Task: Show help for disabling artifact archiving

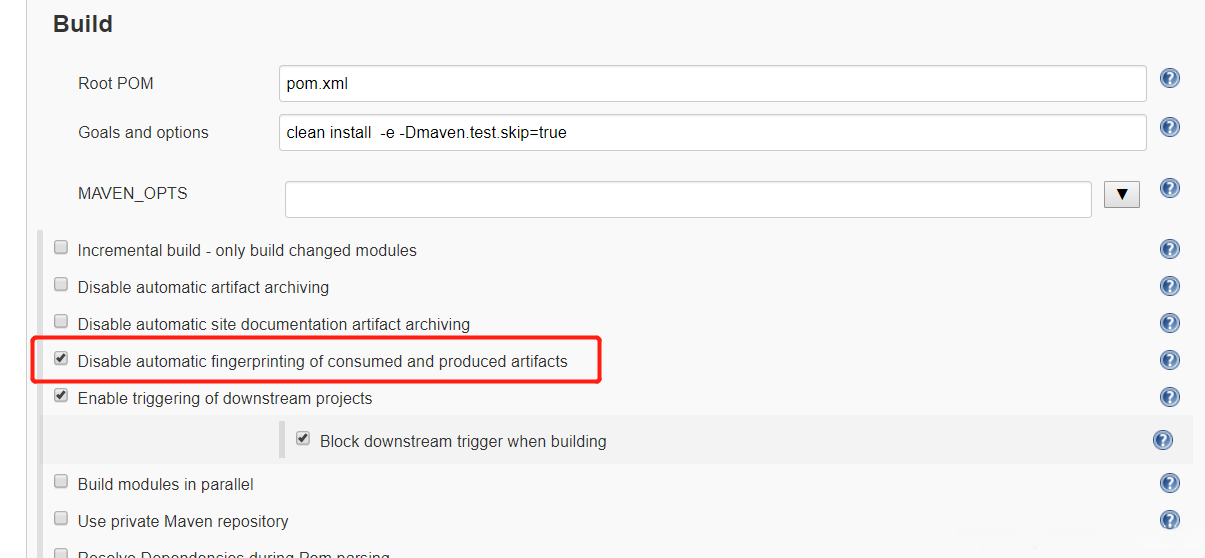Action: [1169, 286]
